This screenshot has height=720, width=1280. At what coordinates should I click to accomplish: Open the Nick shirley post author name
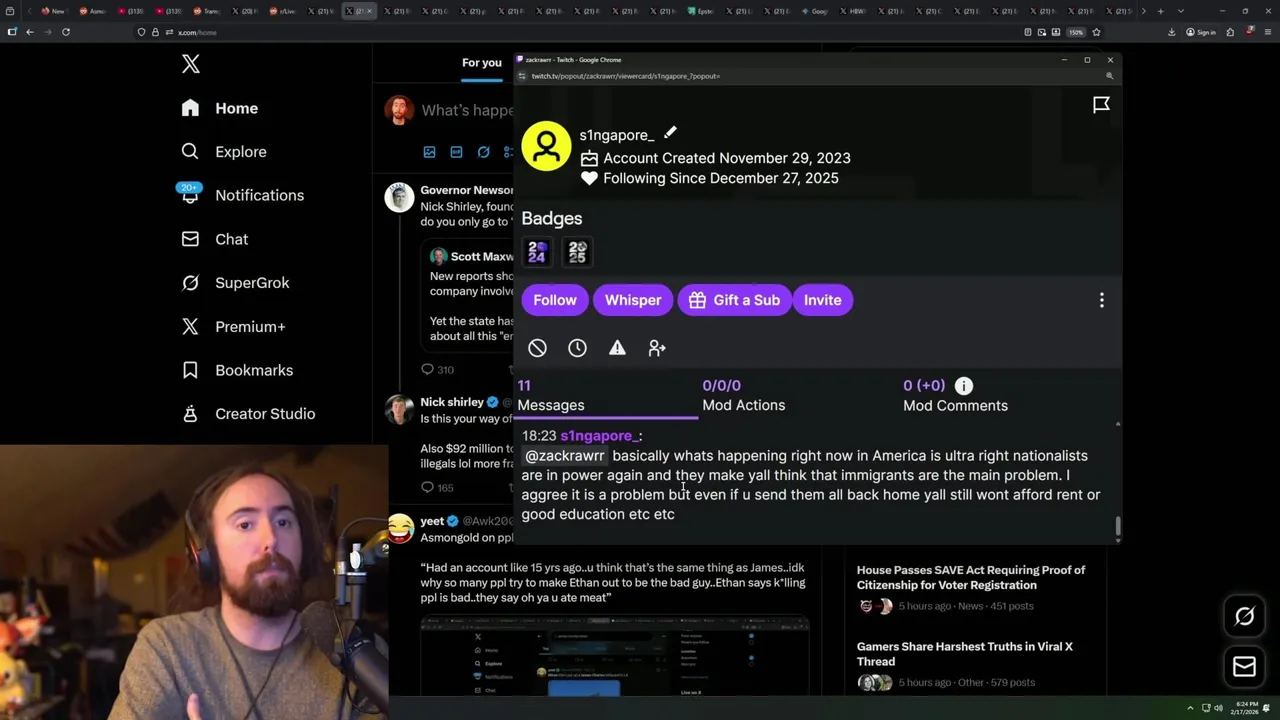click(x=452, y=402)
